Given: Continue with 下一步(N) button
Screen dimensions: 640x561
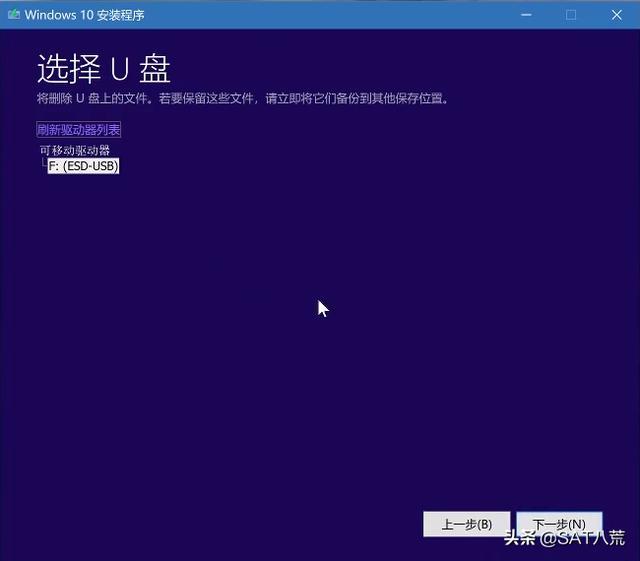Looking at the screenshot, I should pyautogui.click(x=559, y=524).
